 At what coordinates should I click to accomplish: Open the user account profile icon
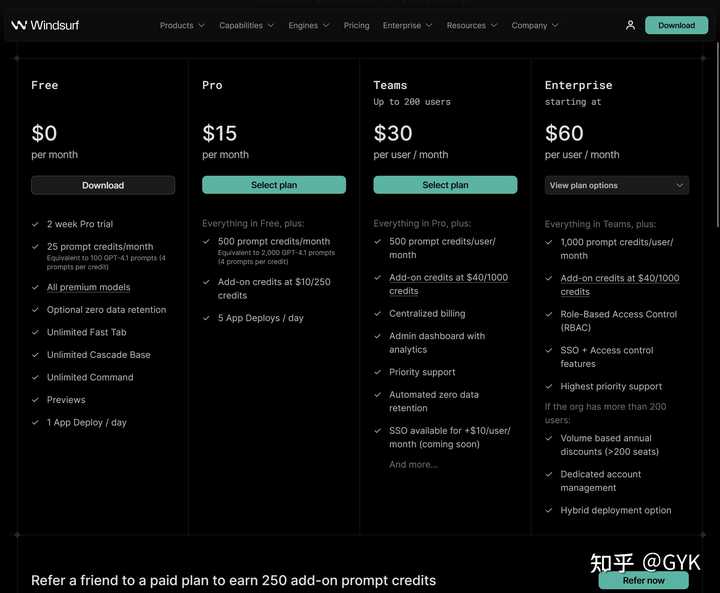[x=630, y=25]
